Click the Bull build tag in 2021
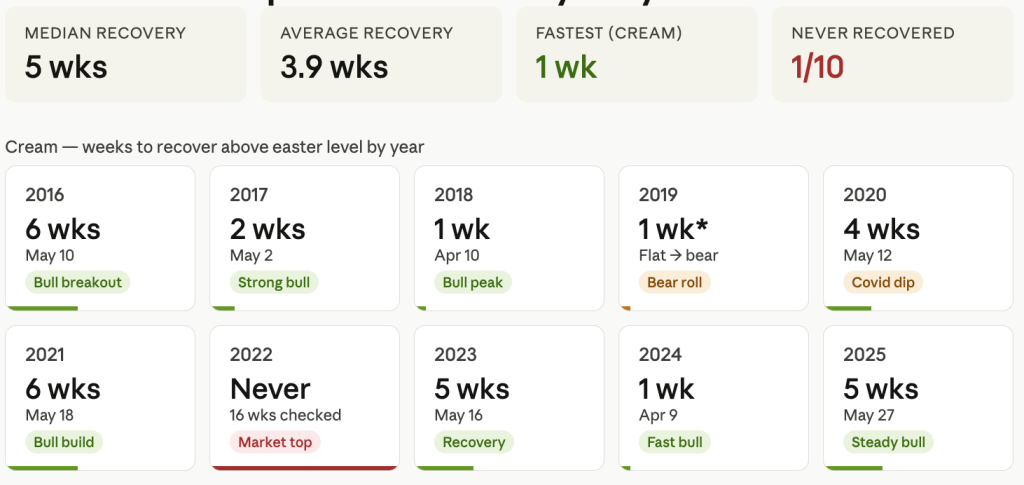Screen dimensions: 1024x485 (64, 442)
